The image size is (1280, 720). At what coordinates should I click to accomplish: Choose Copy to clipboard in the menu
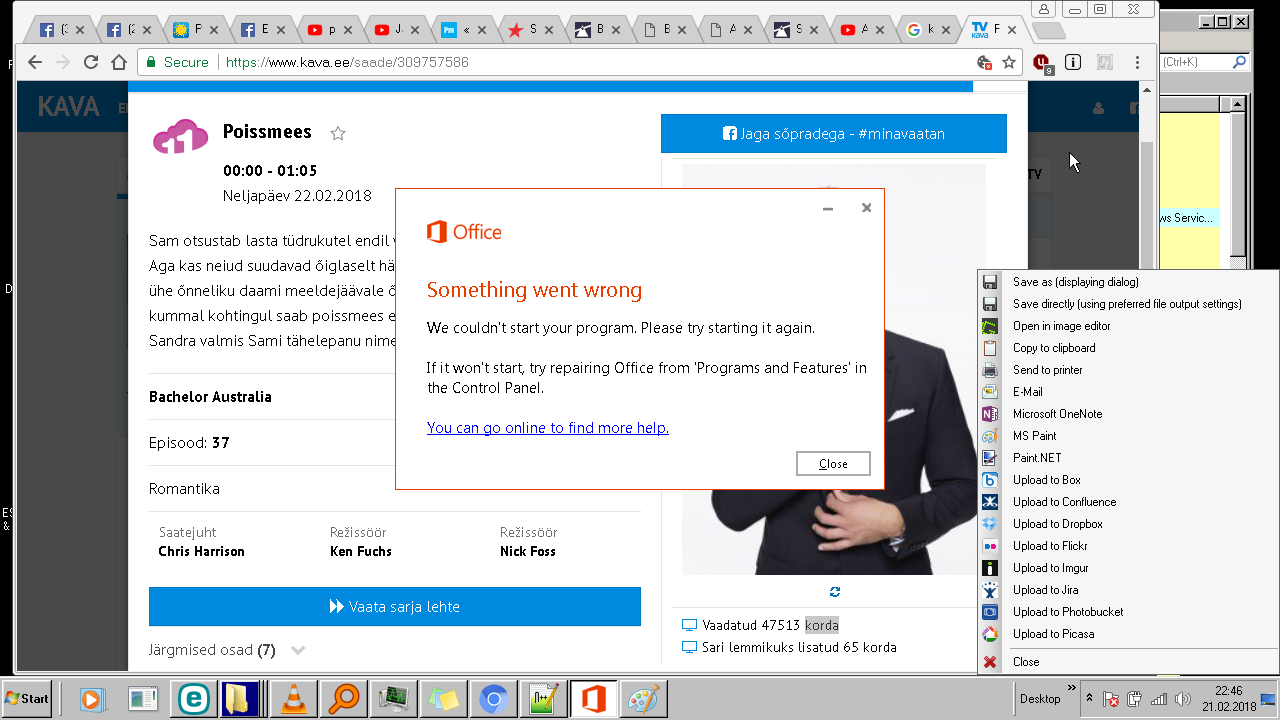pyautogui.click(x=1053, y=348)
